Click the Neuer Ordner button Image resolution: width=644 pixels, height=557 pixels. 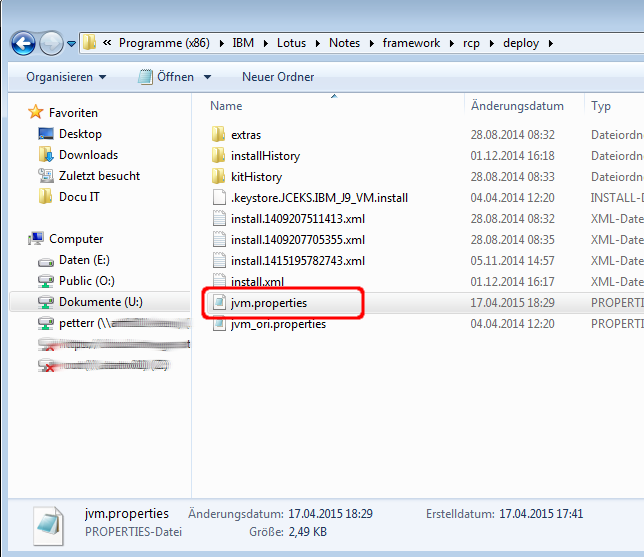tap(278, 77)
